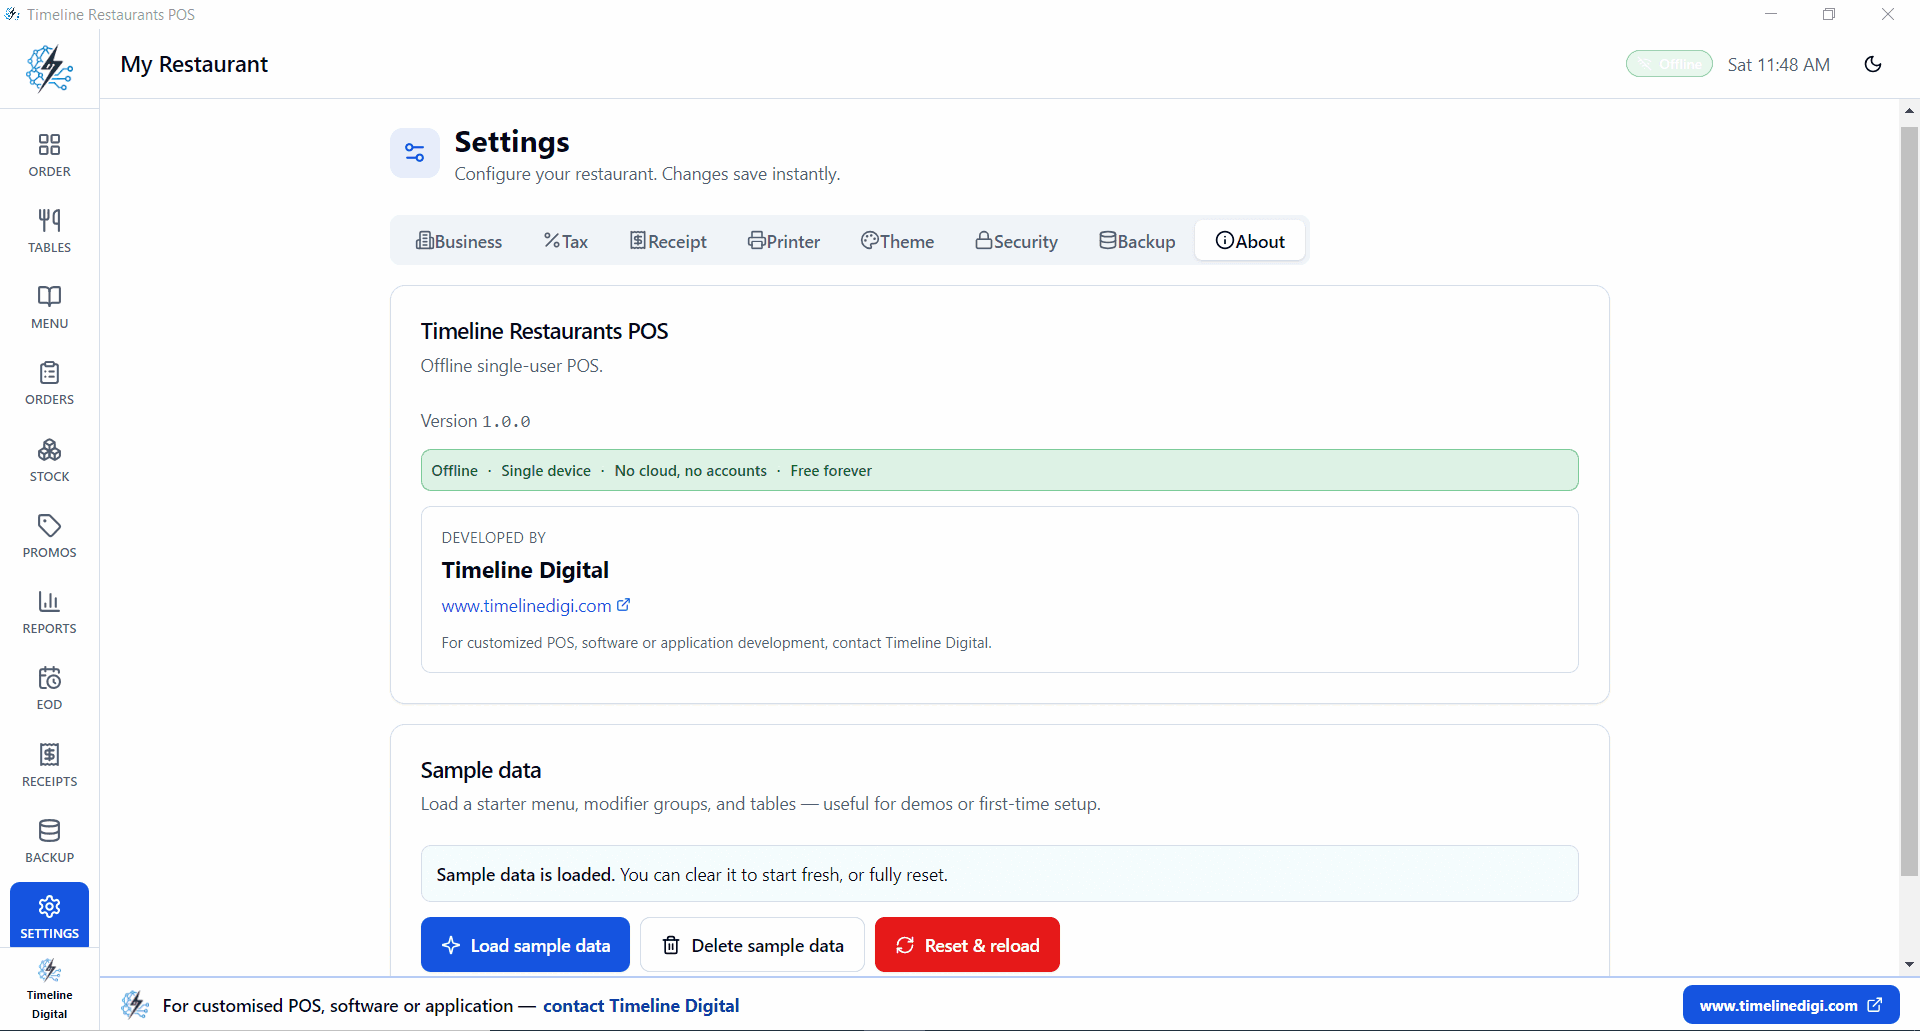Switch to the Printer tab
Viewport: 1920px width, 1031px height.
pyautogui.click(x=784, y=241)
